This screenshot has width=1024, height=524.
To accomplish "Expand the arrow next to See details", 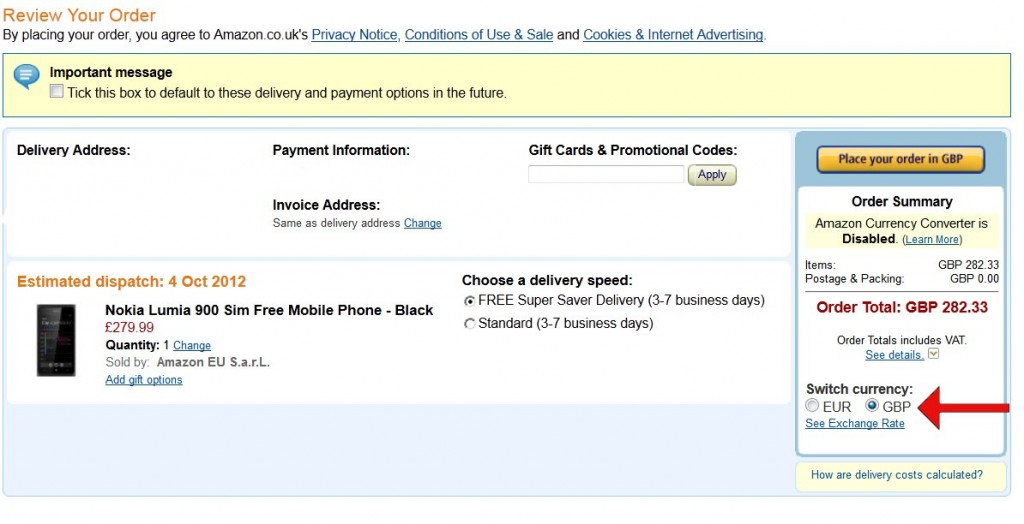I will [934, 354].
